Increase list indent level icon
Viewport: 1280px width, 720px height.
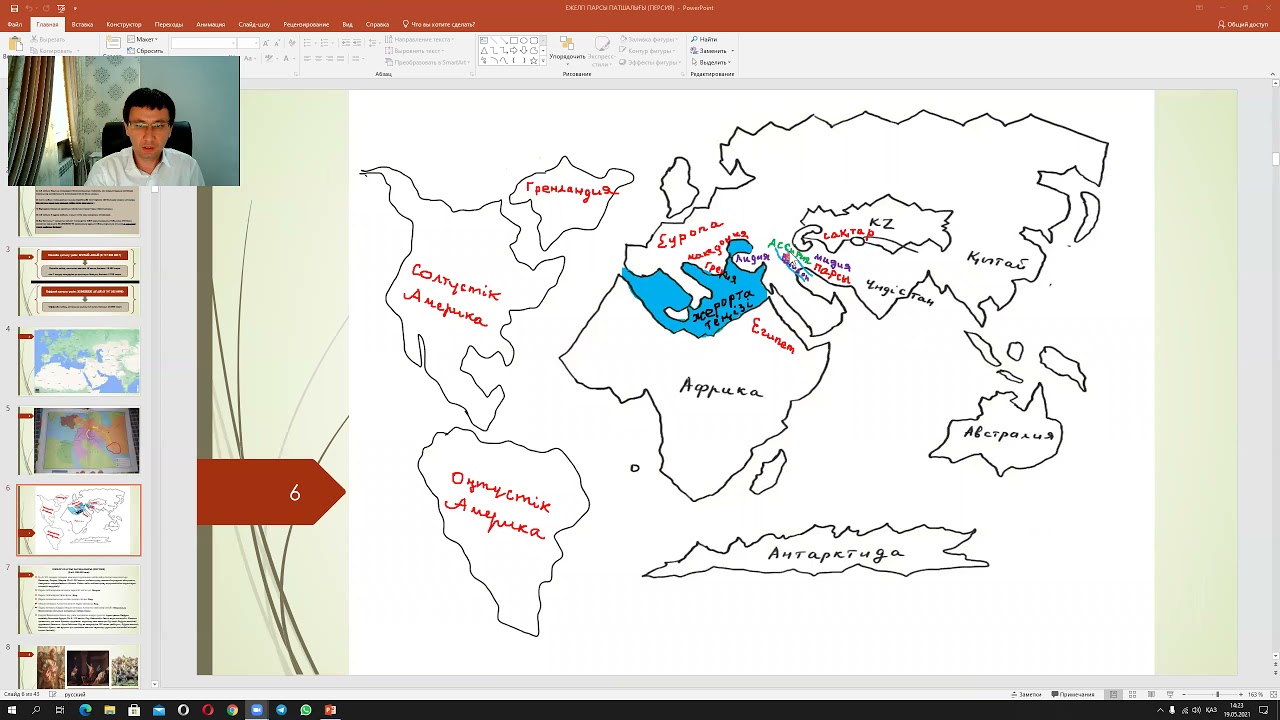(x=358, y=44)
